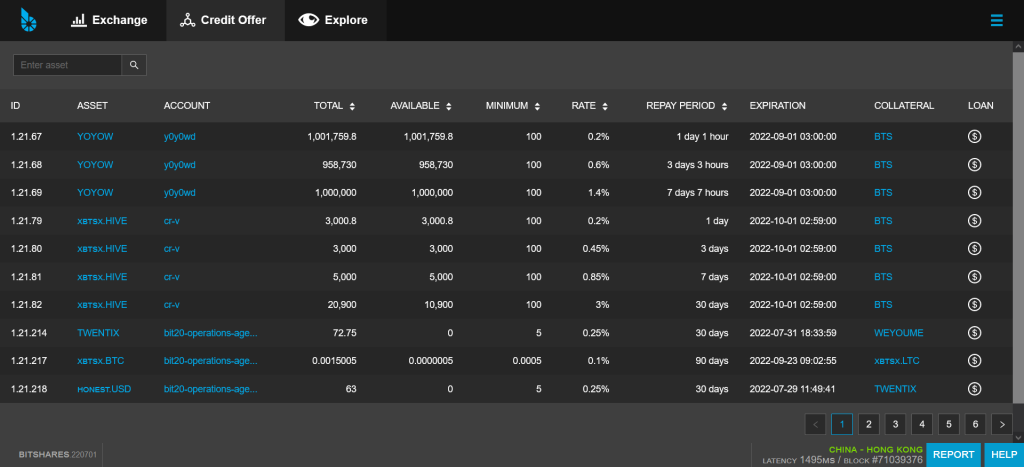
Task: Go to pagination page 3
Action: coord(895,425)
